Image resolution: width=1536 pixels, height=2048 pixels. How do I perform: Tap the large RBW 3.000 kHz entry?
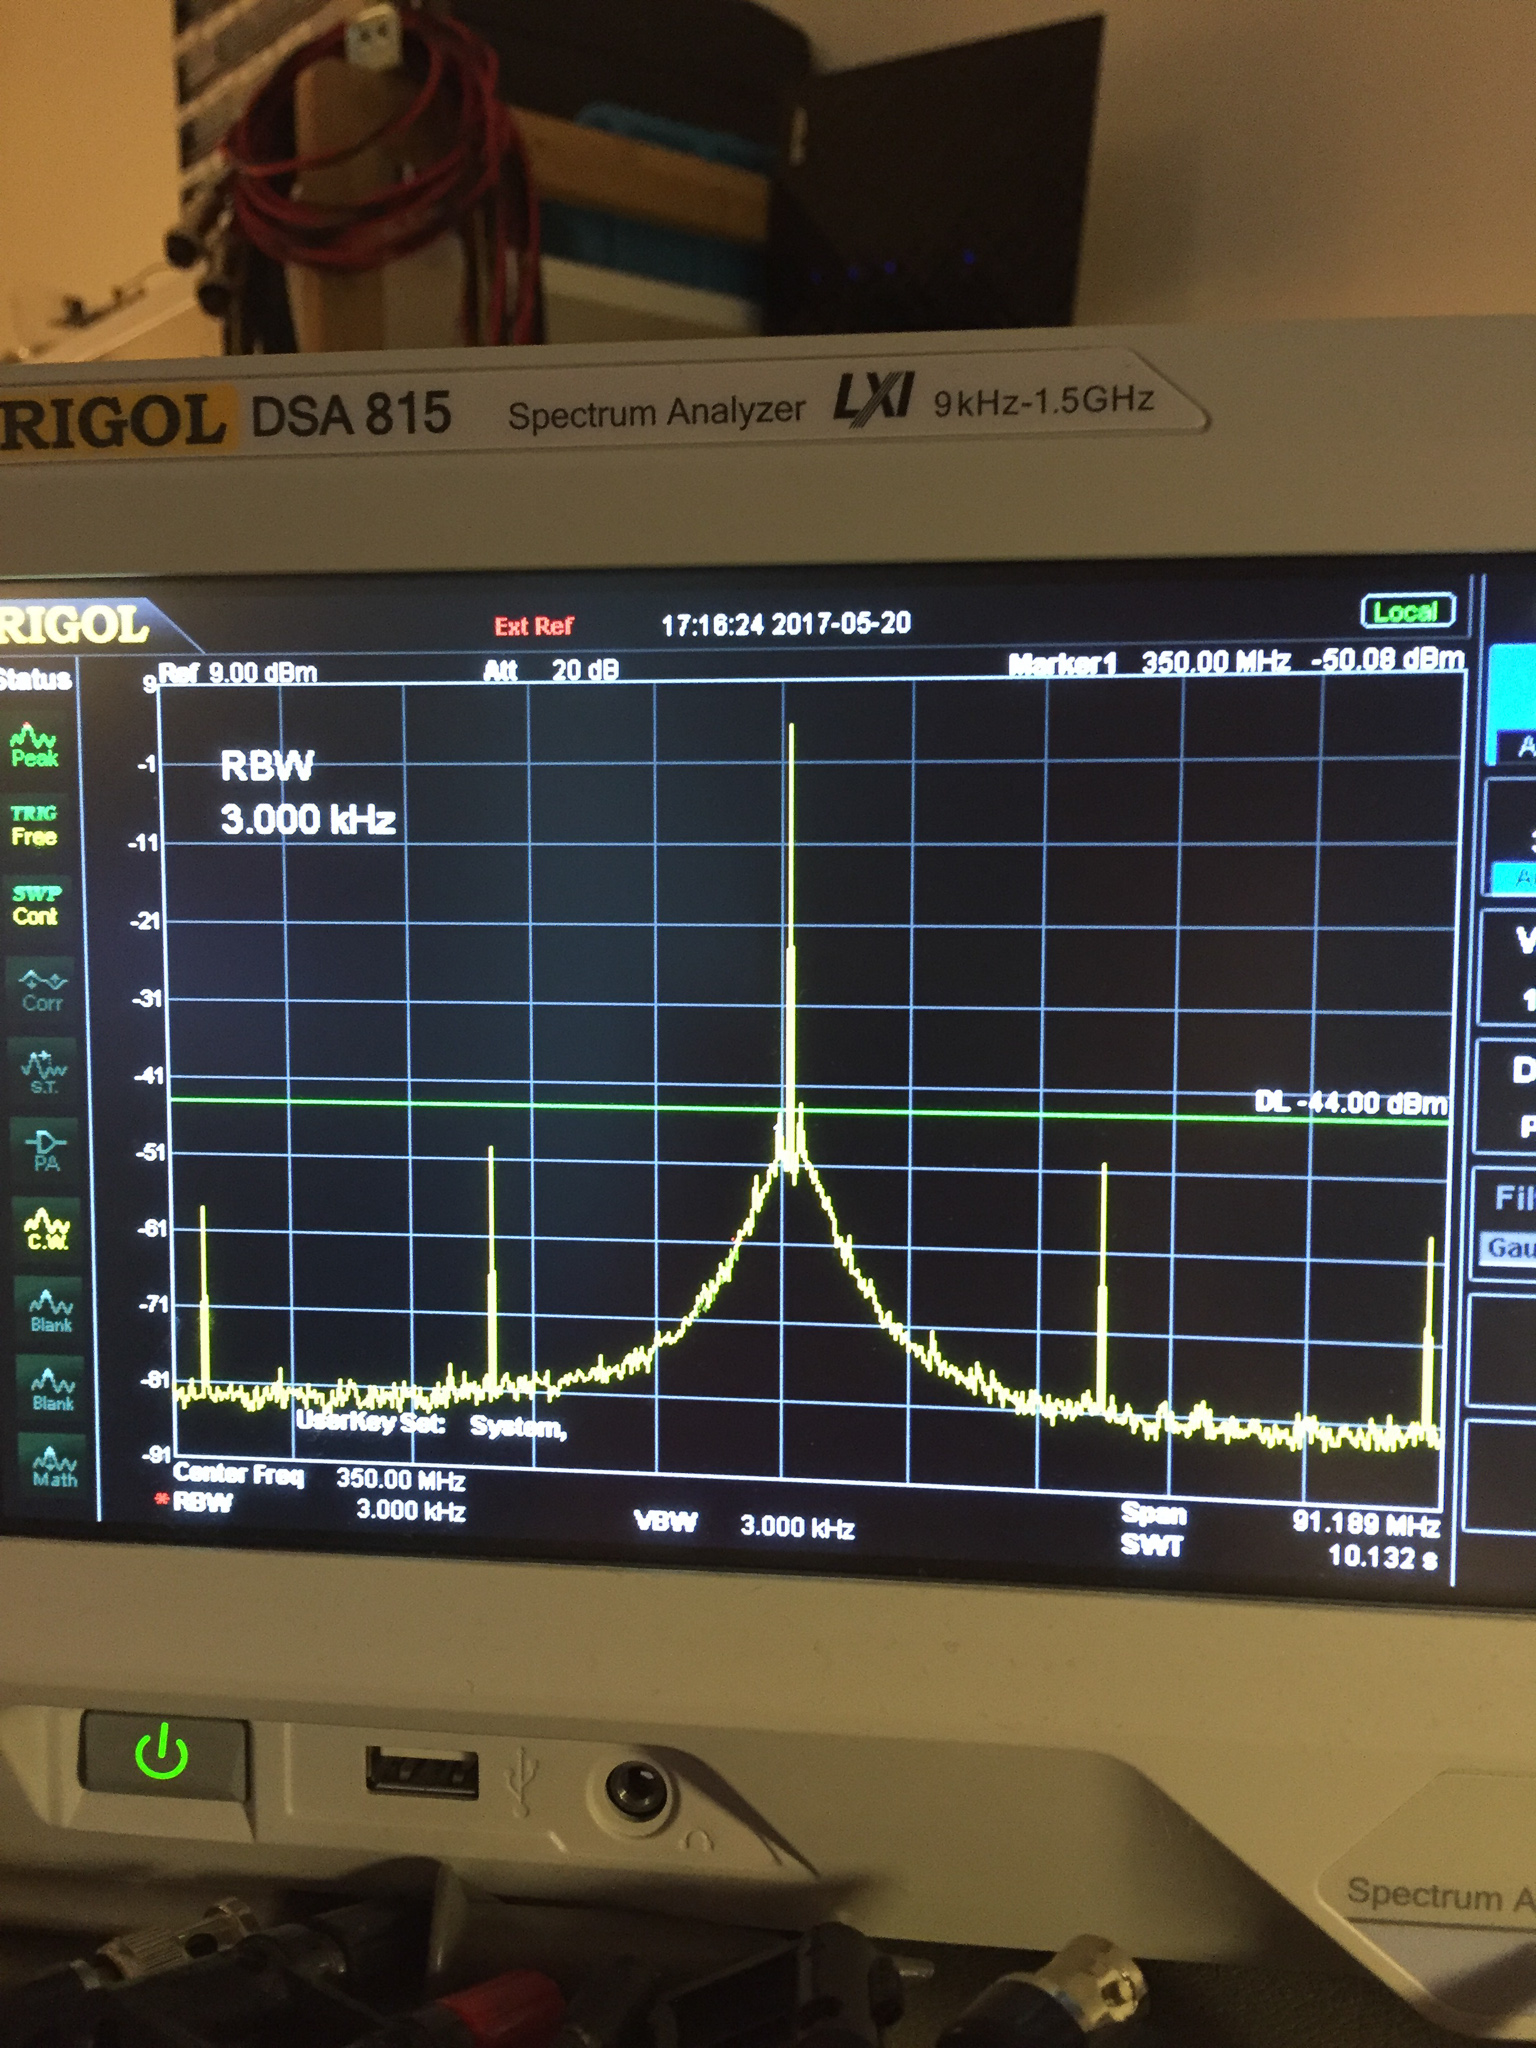[308, 794]
